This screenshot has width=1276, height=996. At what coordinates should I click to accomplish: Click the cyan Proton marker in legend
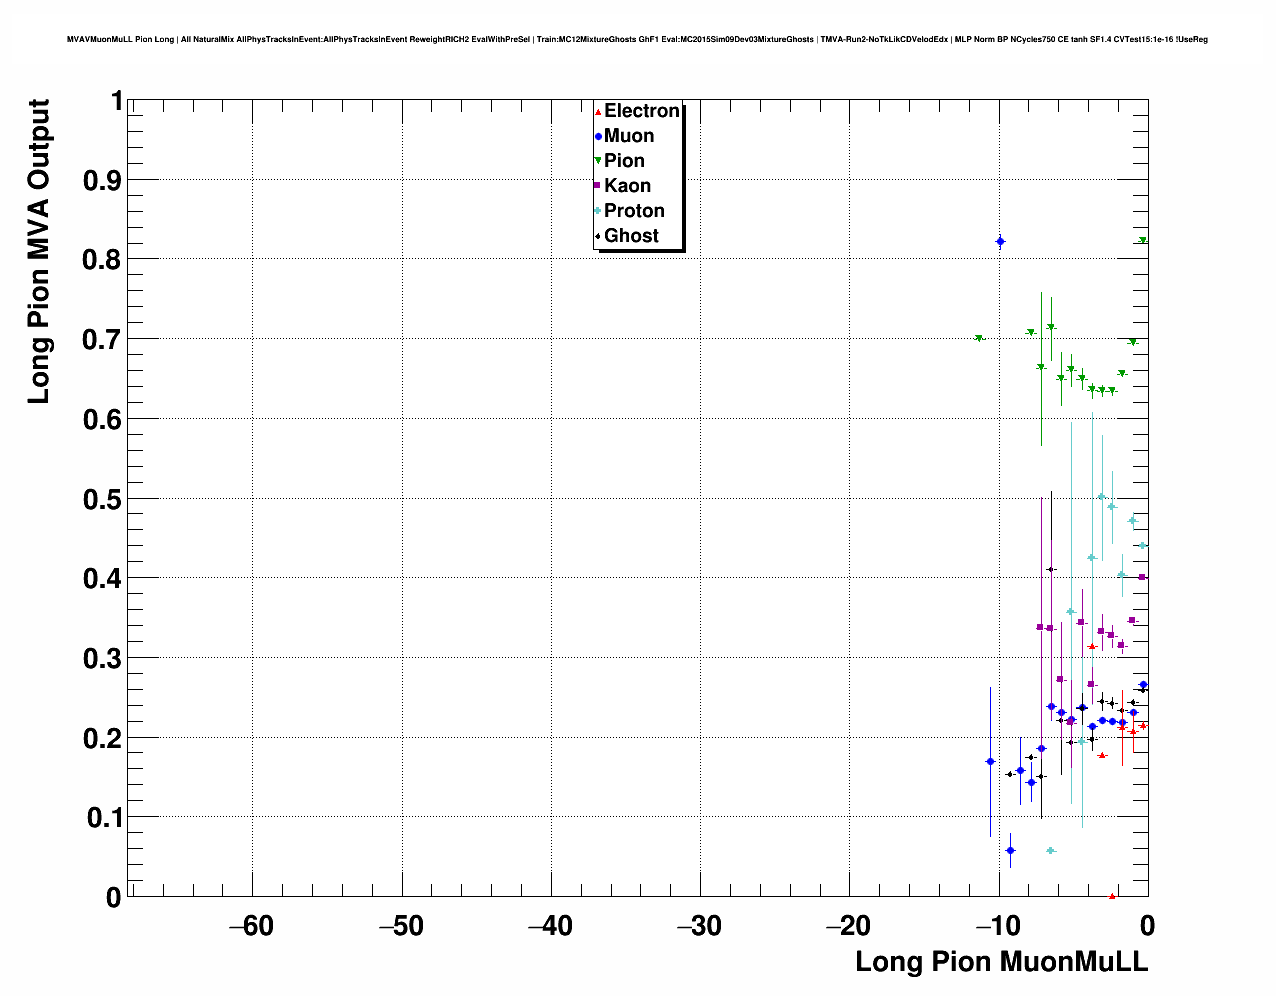point(598,211)
